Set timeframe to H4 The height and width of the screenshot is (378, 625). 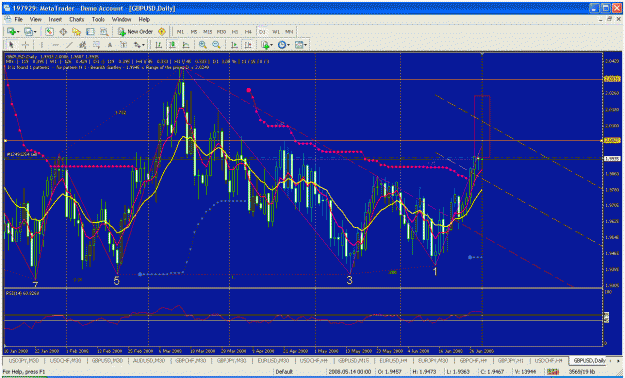(x=248, y=32)
